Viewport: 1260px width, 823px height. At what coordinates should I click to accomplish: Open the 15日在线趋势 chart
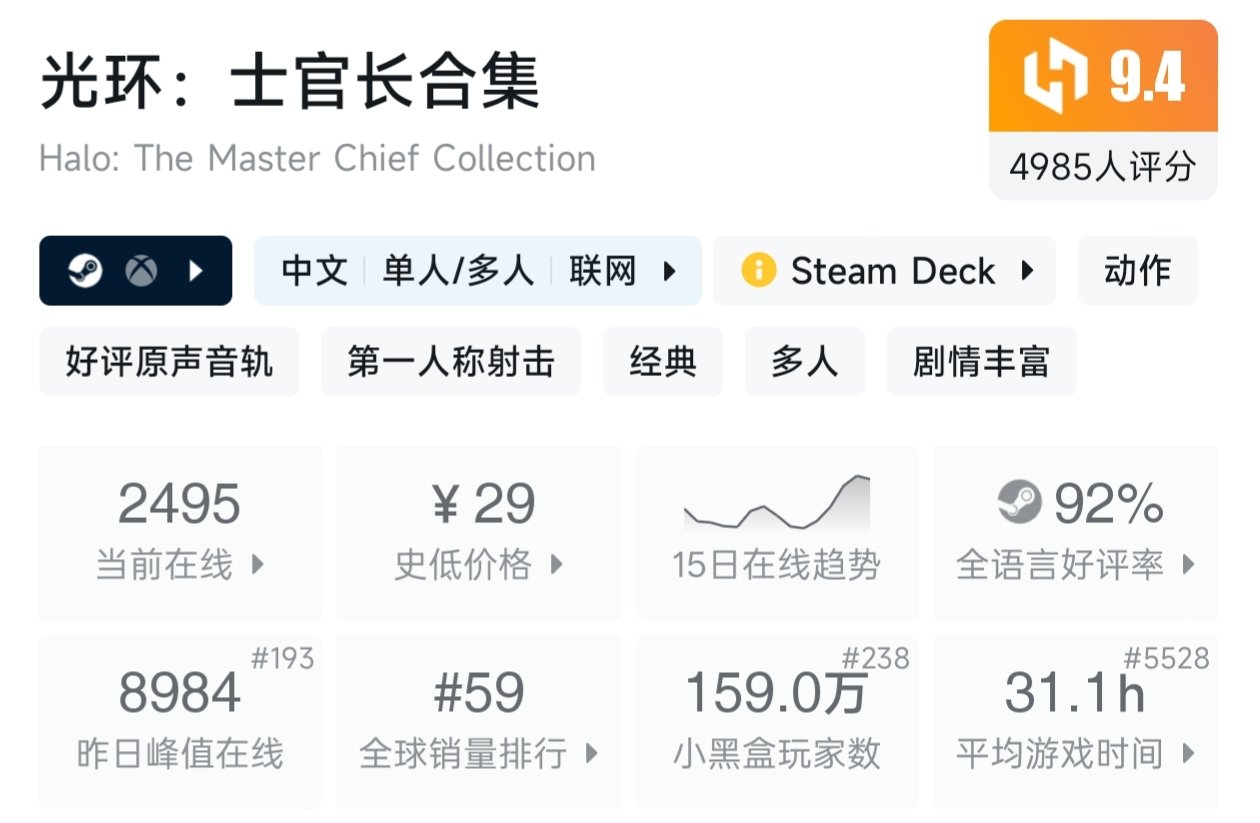point(776,532)
